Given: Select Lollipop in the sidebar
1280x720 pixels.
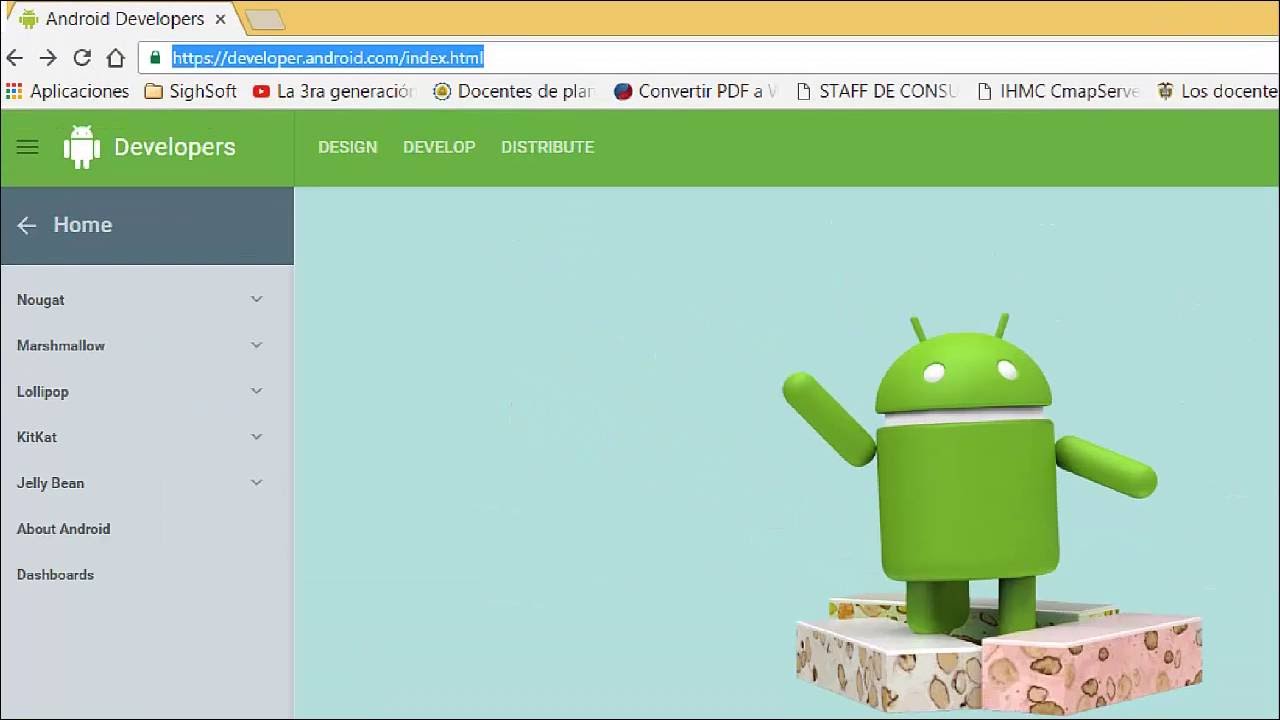Looking at the screenshot, I should tap(43, 392).
